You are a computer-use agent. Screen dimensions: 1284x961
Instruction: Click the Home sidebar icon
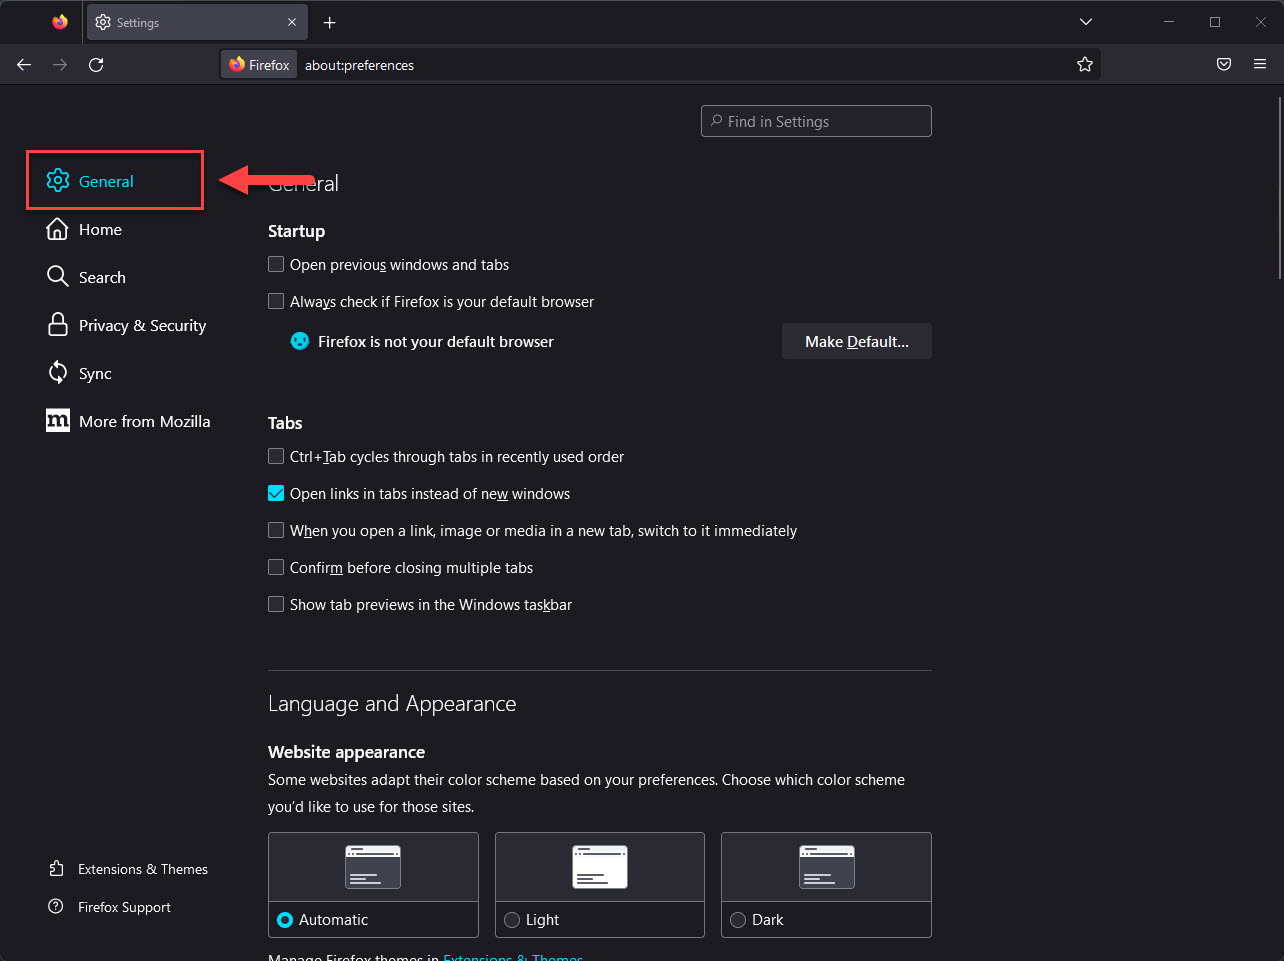(x=57, y=228)
